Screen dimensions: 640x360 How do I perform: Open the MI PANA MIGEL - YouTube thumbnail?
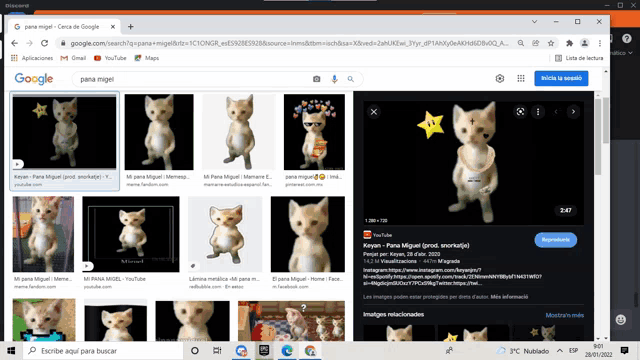131,234
